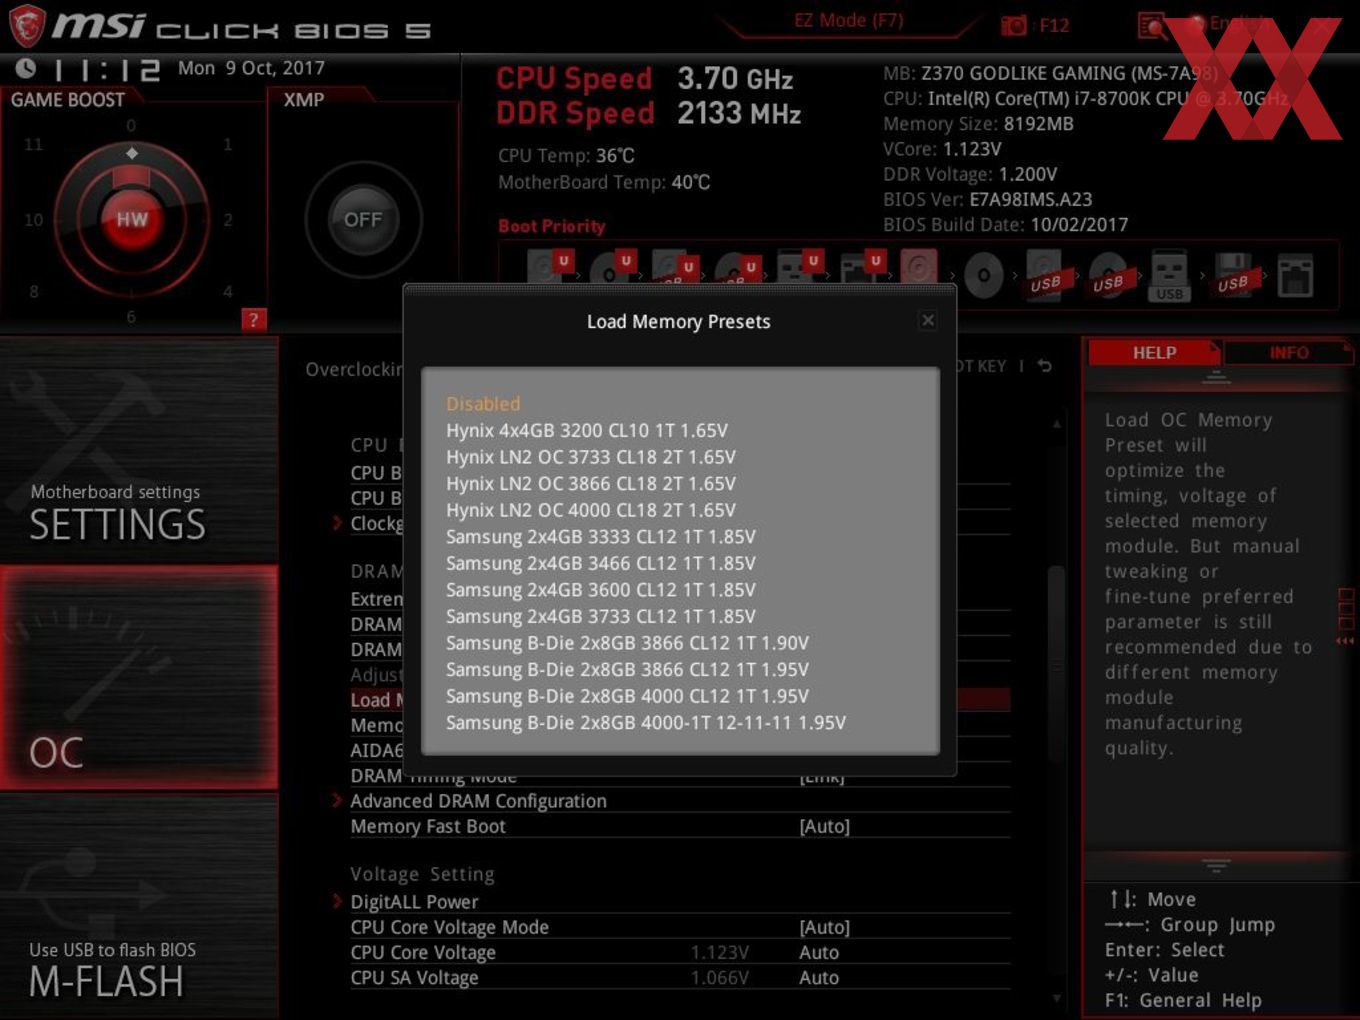Select the plain optical disc boot icon
The height and width of the screenshot is (1020, 1360).
pyautogui.click(x=984, y=275)
